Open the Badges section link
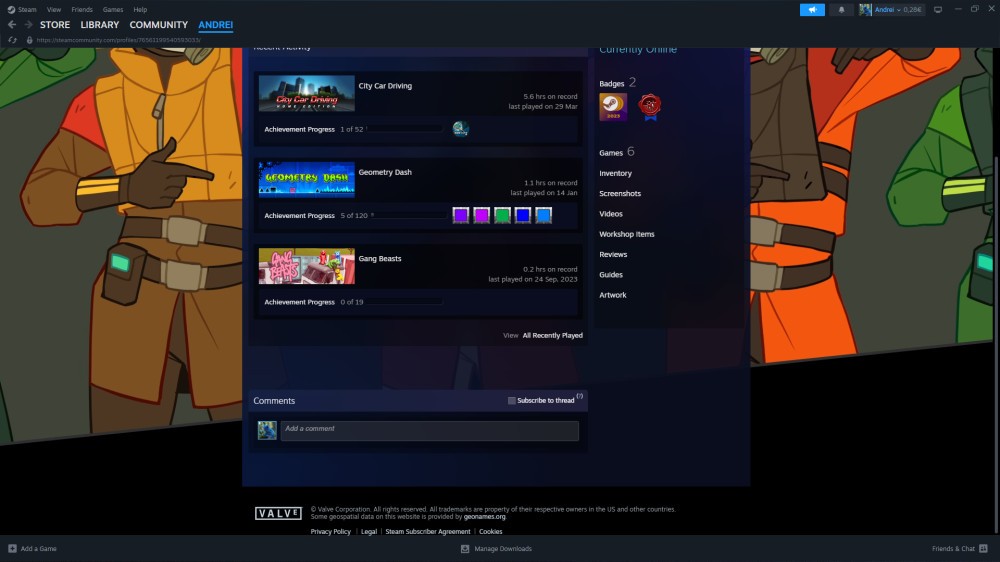This screenshot has height=562, width=1000. pos(612,84)
